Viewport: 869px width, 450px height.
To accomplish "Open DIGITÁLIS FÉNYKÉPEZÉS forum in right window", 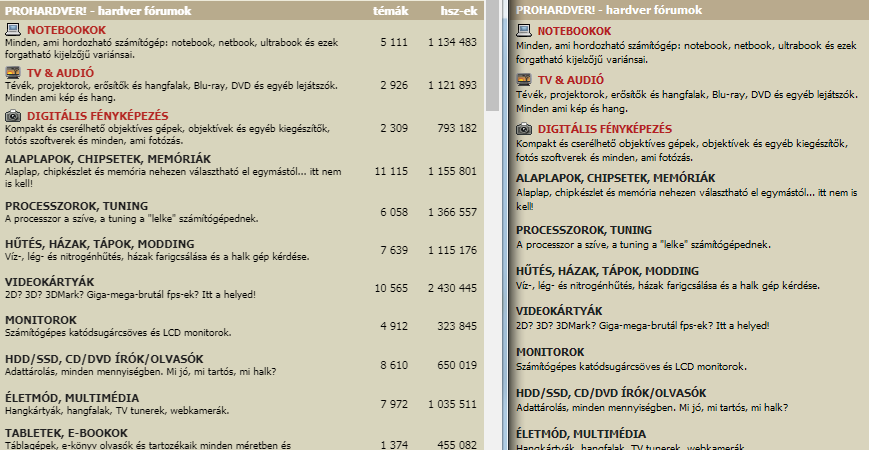I will pos(605,129).
